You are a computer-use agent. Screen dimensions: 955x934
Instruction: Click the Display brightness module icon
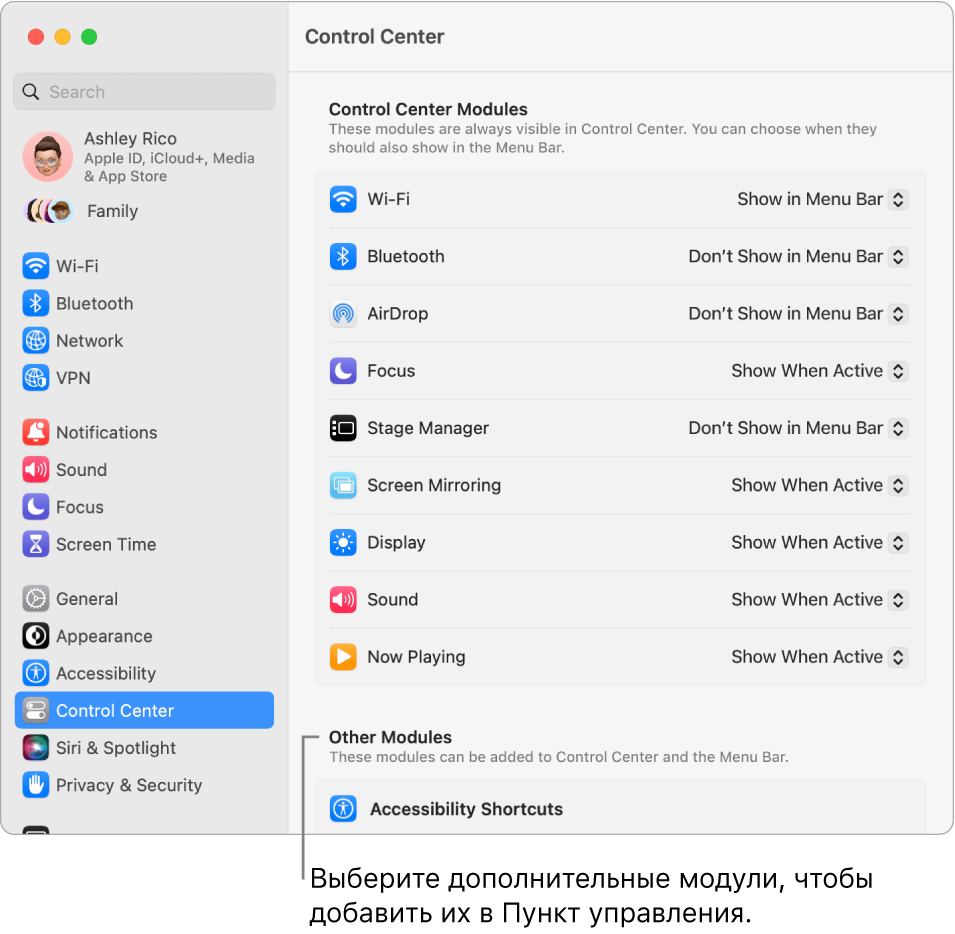(343, 542)
